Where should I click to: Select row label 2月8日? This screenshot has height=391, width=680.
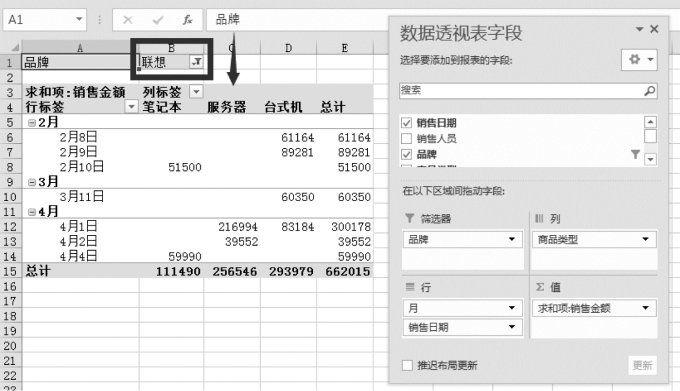tap(78, 137)
